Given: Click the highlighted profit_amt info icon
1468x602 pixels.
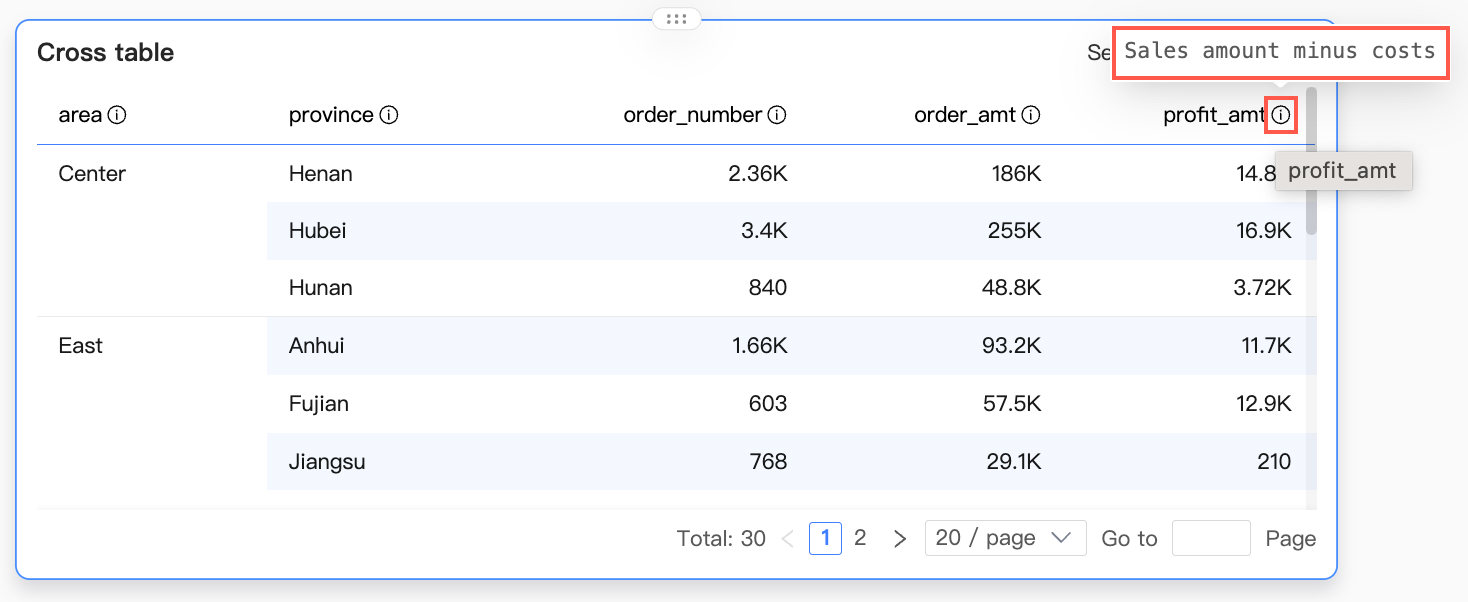Looking at the screenshot, I should click(x=1281, y=115).
